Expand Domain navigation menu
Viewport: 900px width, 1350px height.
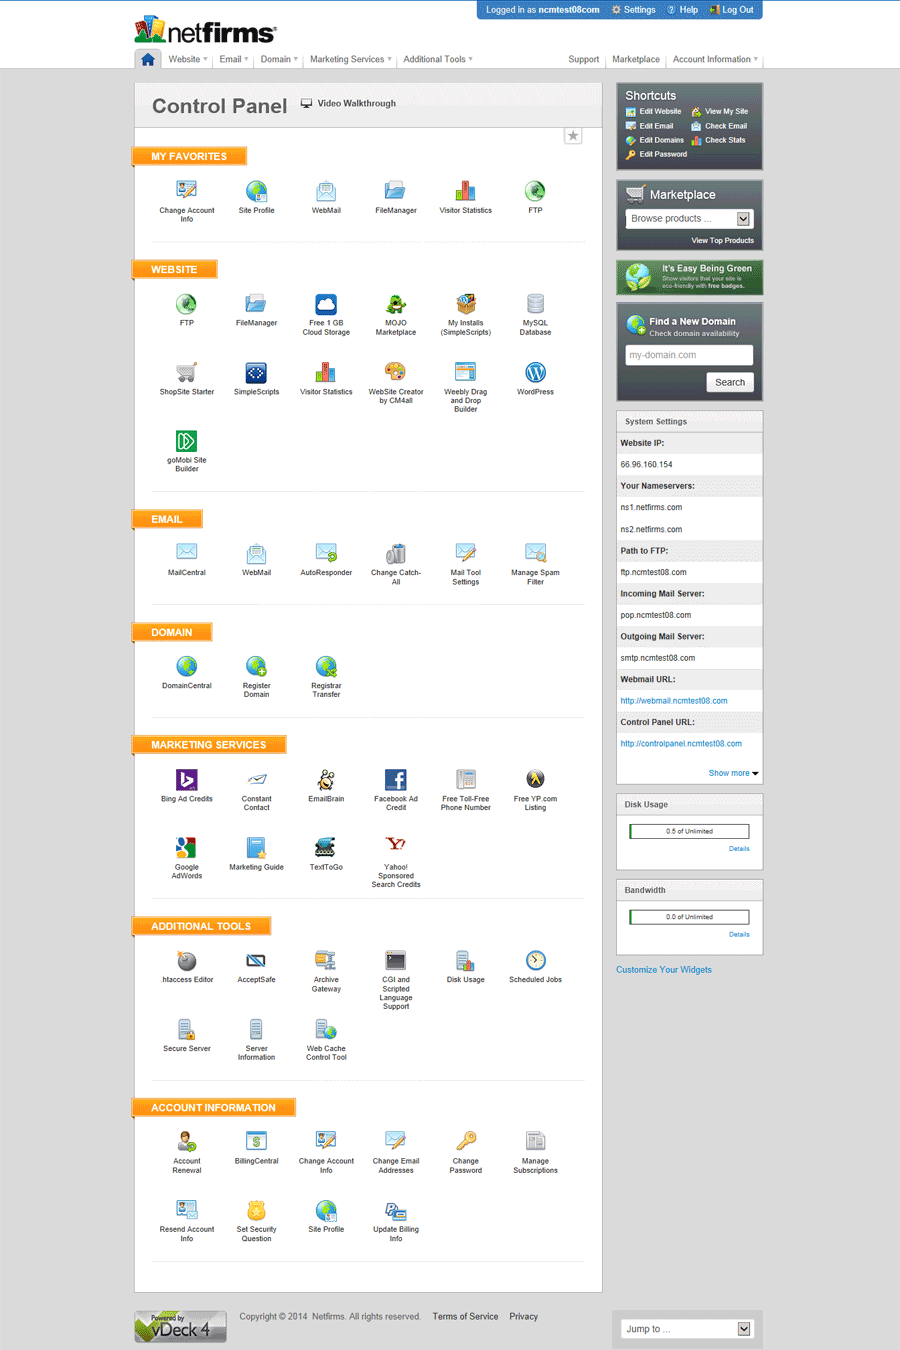279,59
